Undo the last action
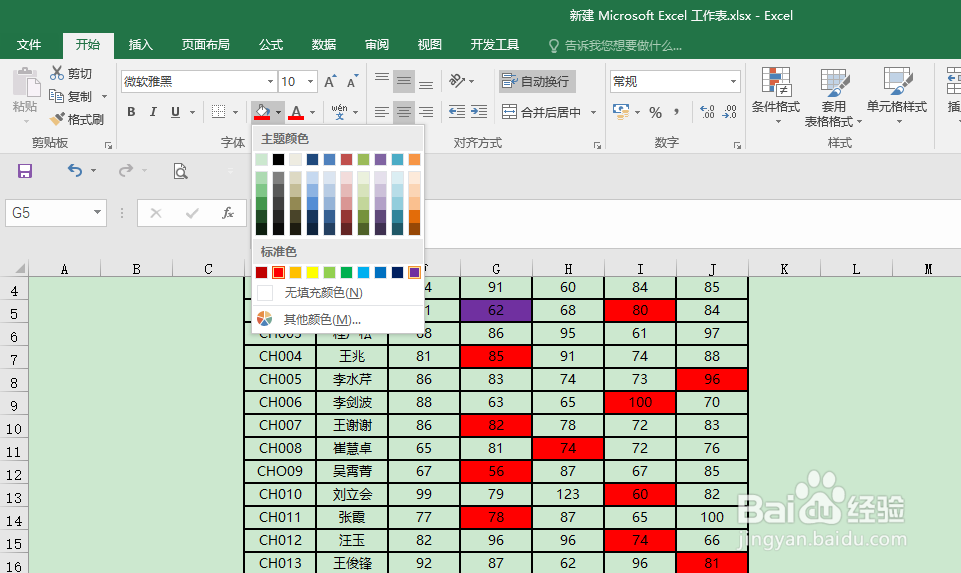 [75, 170]
